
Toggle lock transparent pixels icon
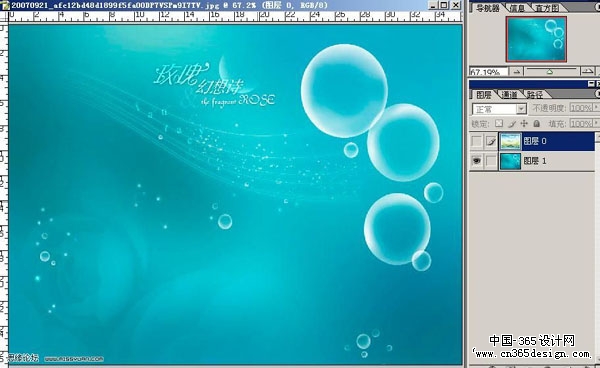coord(499,124)
